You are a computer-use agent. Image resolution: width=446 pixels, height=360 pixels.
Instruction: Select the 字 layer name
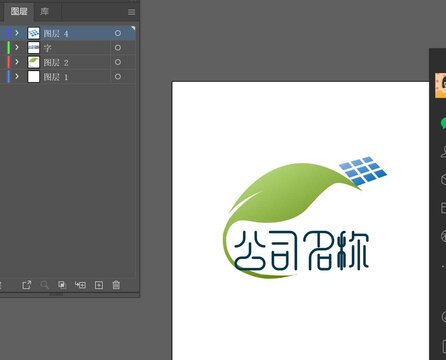pos(48,48)
